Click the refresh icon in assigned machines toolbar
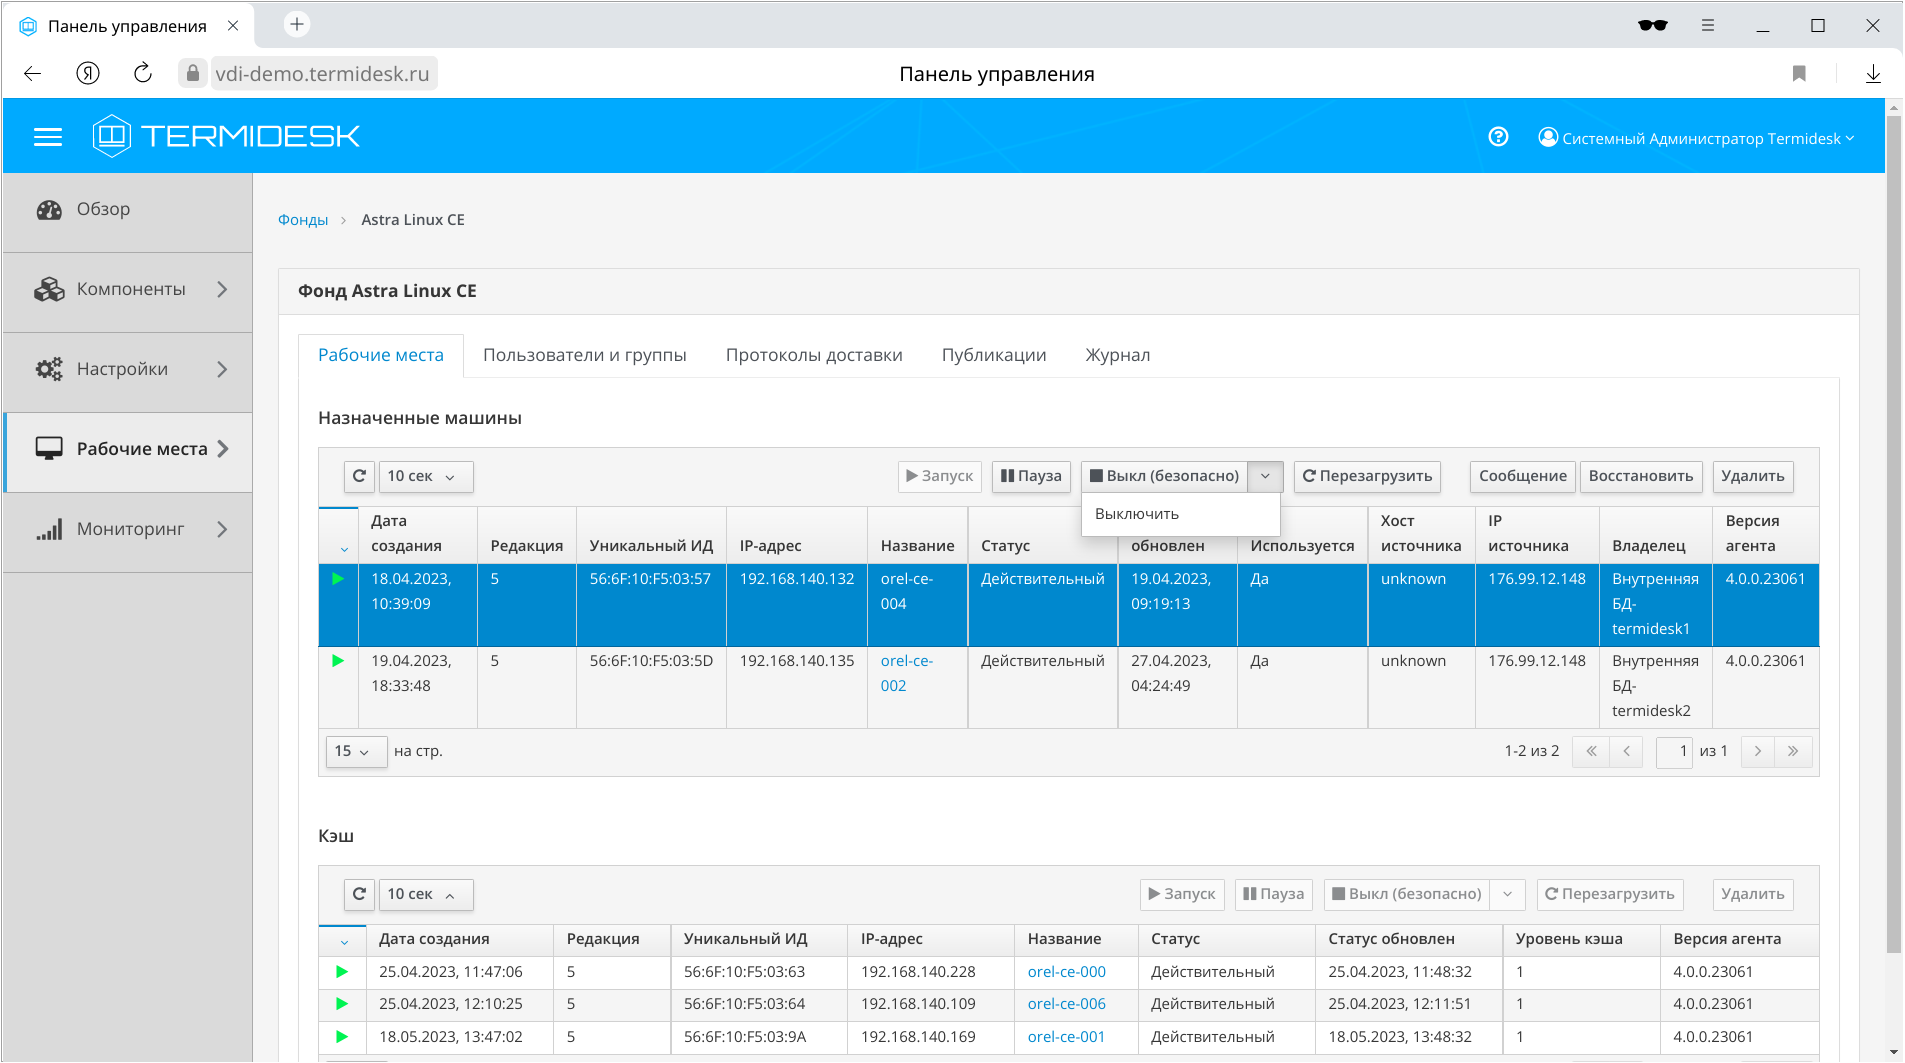1905x1063 pixels. point(358,476)
